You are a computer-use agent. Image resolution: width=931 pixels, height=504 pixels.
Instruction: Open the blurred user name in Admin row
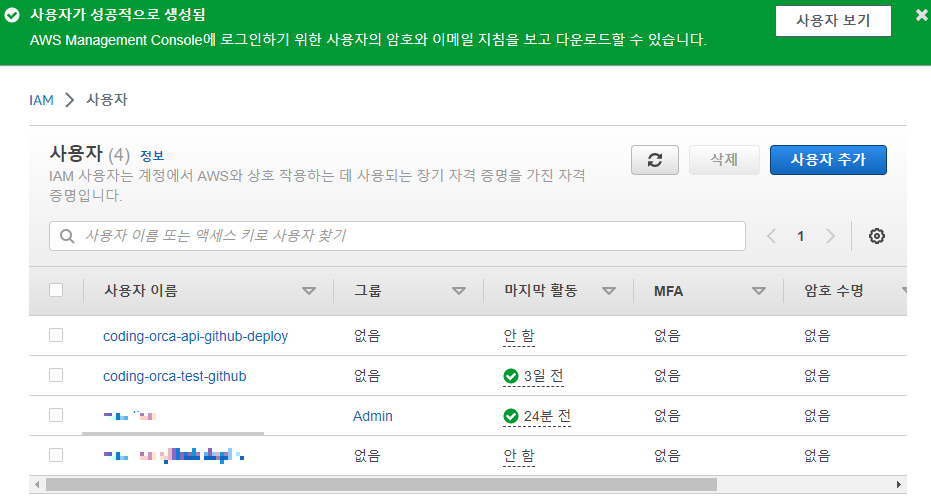tap(130, 416)
